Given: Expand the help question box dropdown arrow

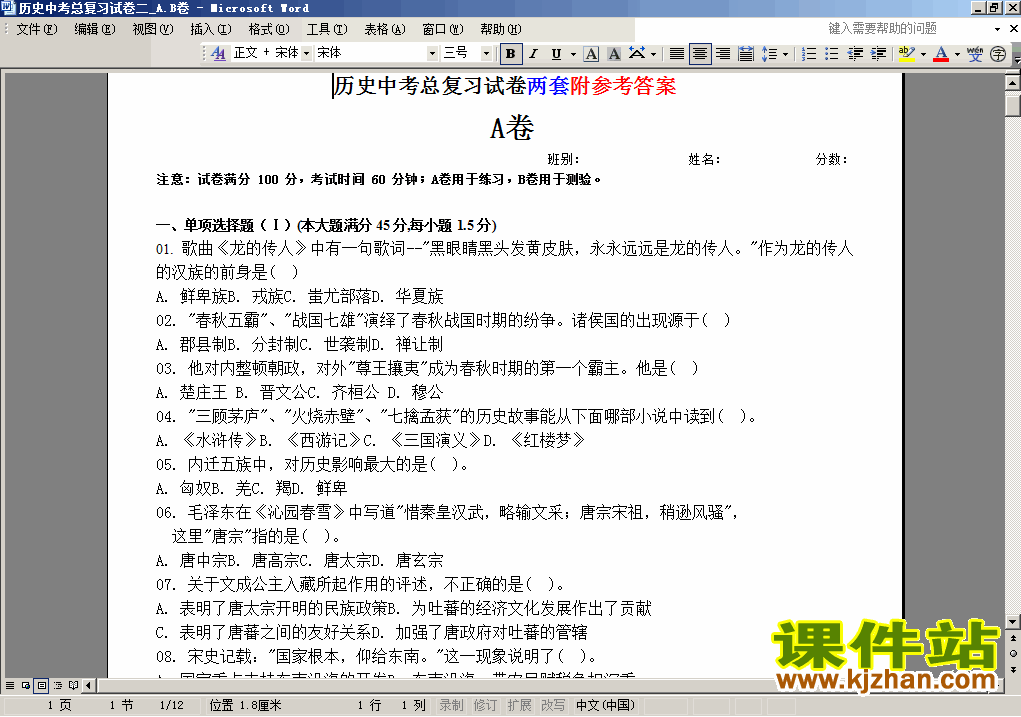Looking at the screenshot, I should click(997, 29).
